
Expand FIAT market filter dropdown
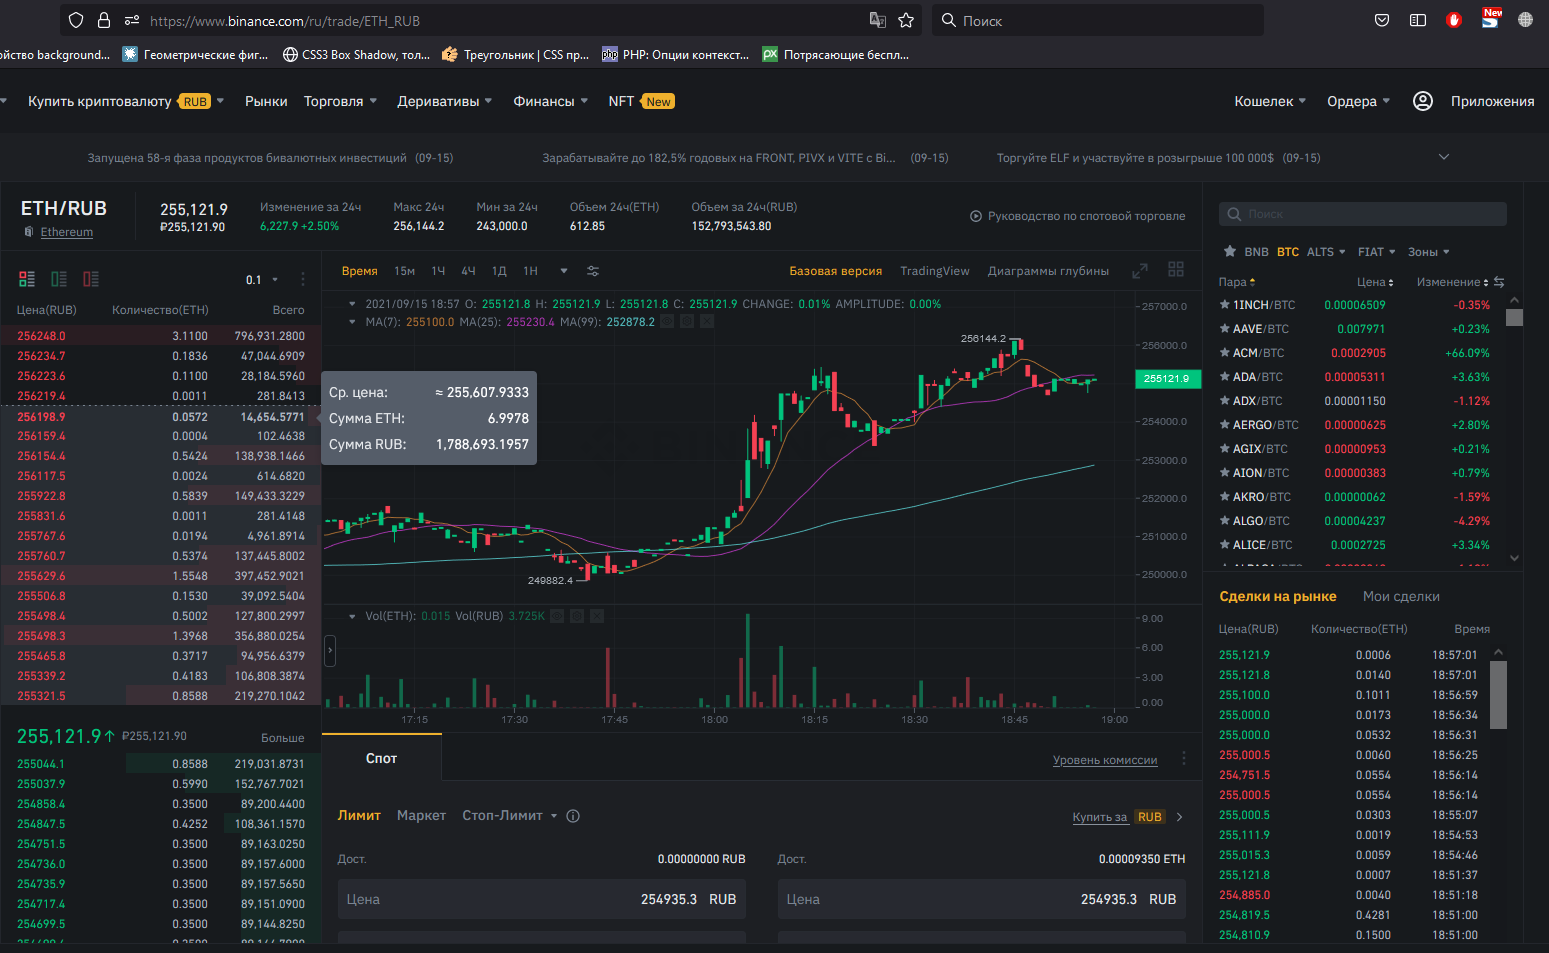[x=1377, y=252]
